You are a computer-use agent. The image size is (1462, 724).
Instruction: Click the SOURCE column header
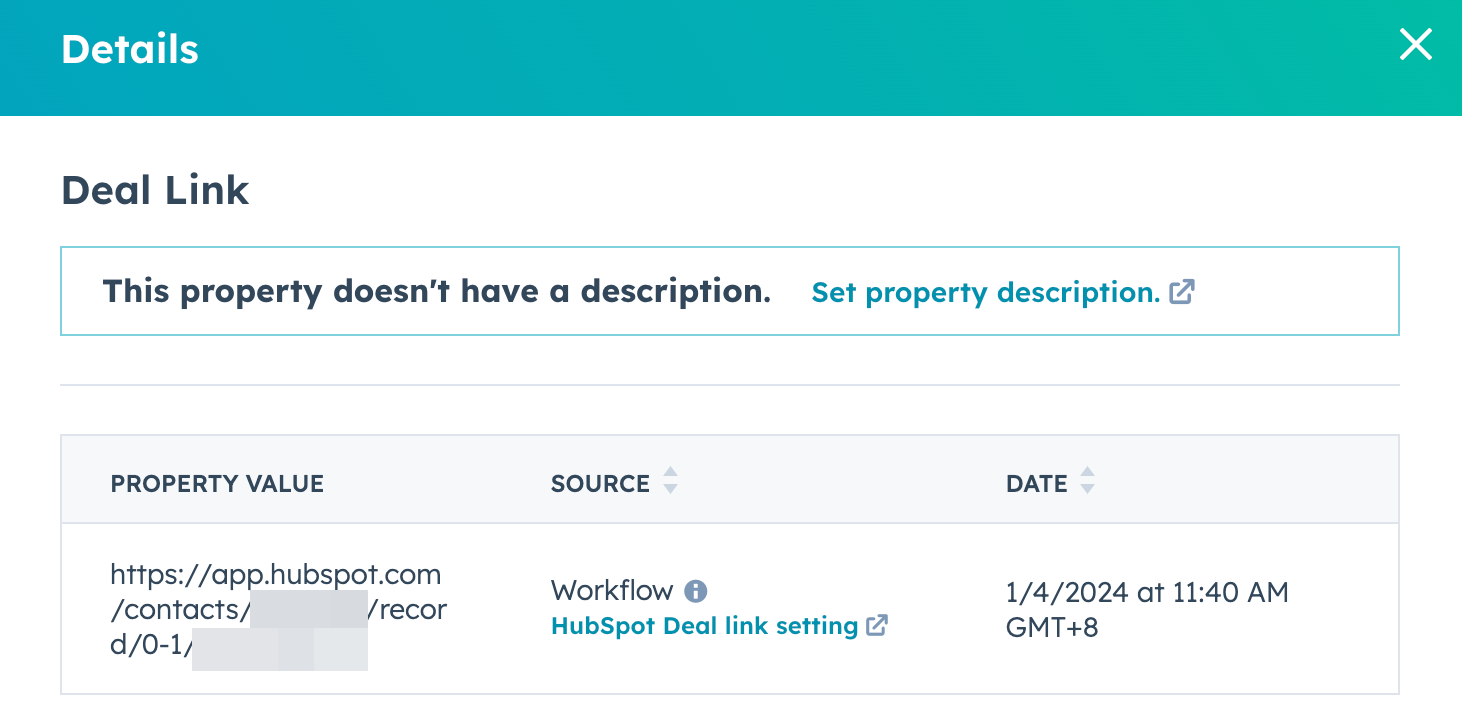click(x=600, y=483)
